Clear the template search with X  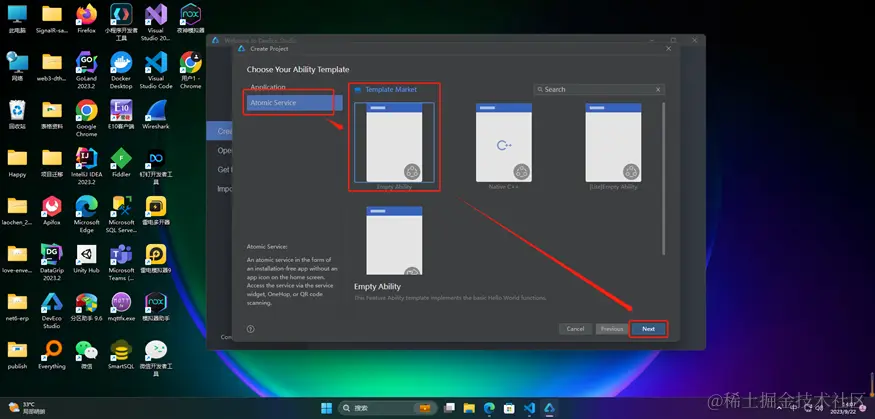(x=658, y=89)
